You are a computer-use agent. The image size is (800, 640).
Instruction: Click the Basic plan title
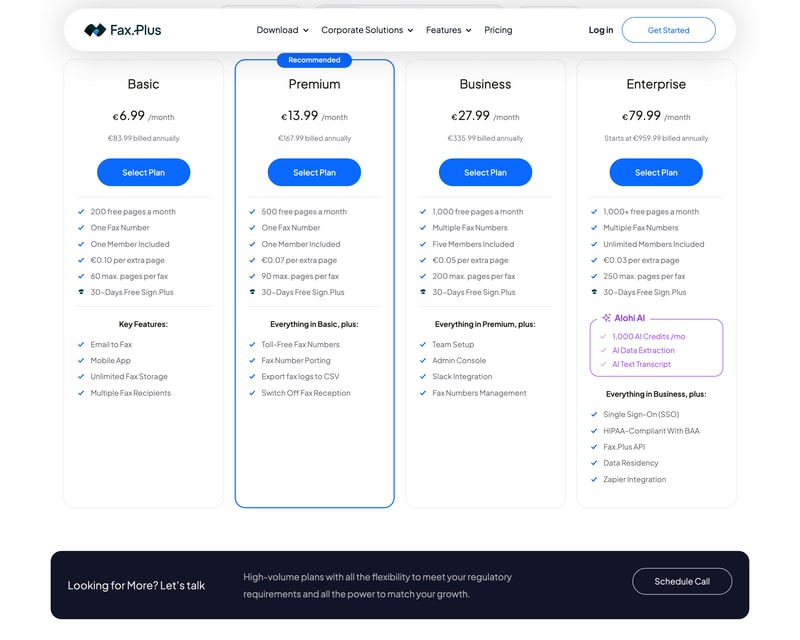coord(143,84)
